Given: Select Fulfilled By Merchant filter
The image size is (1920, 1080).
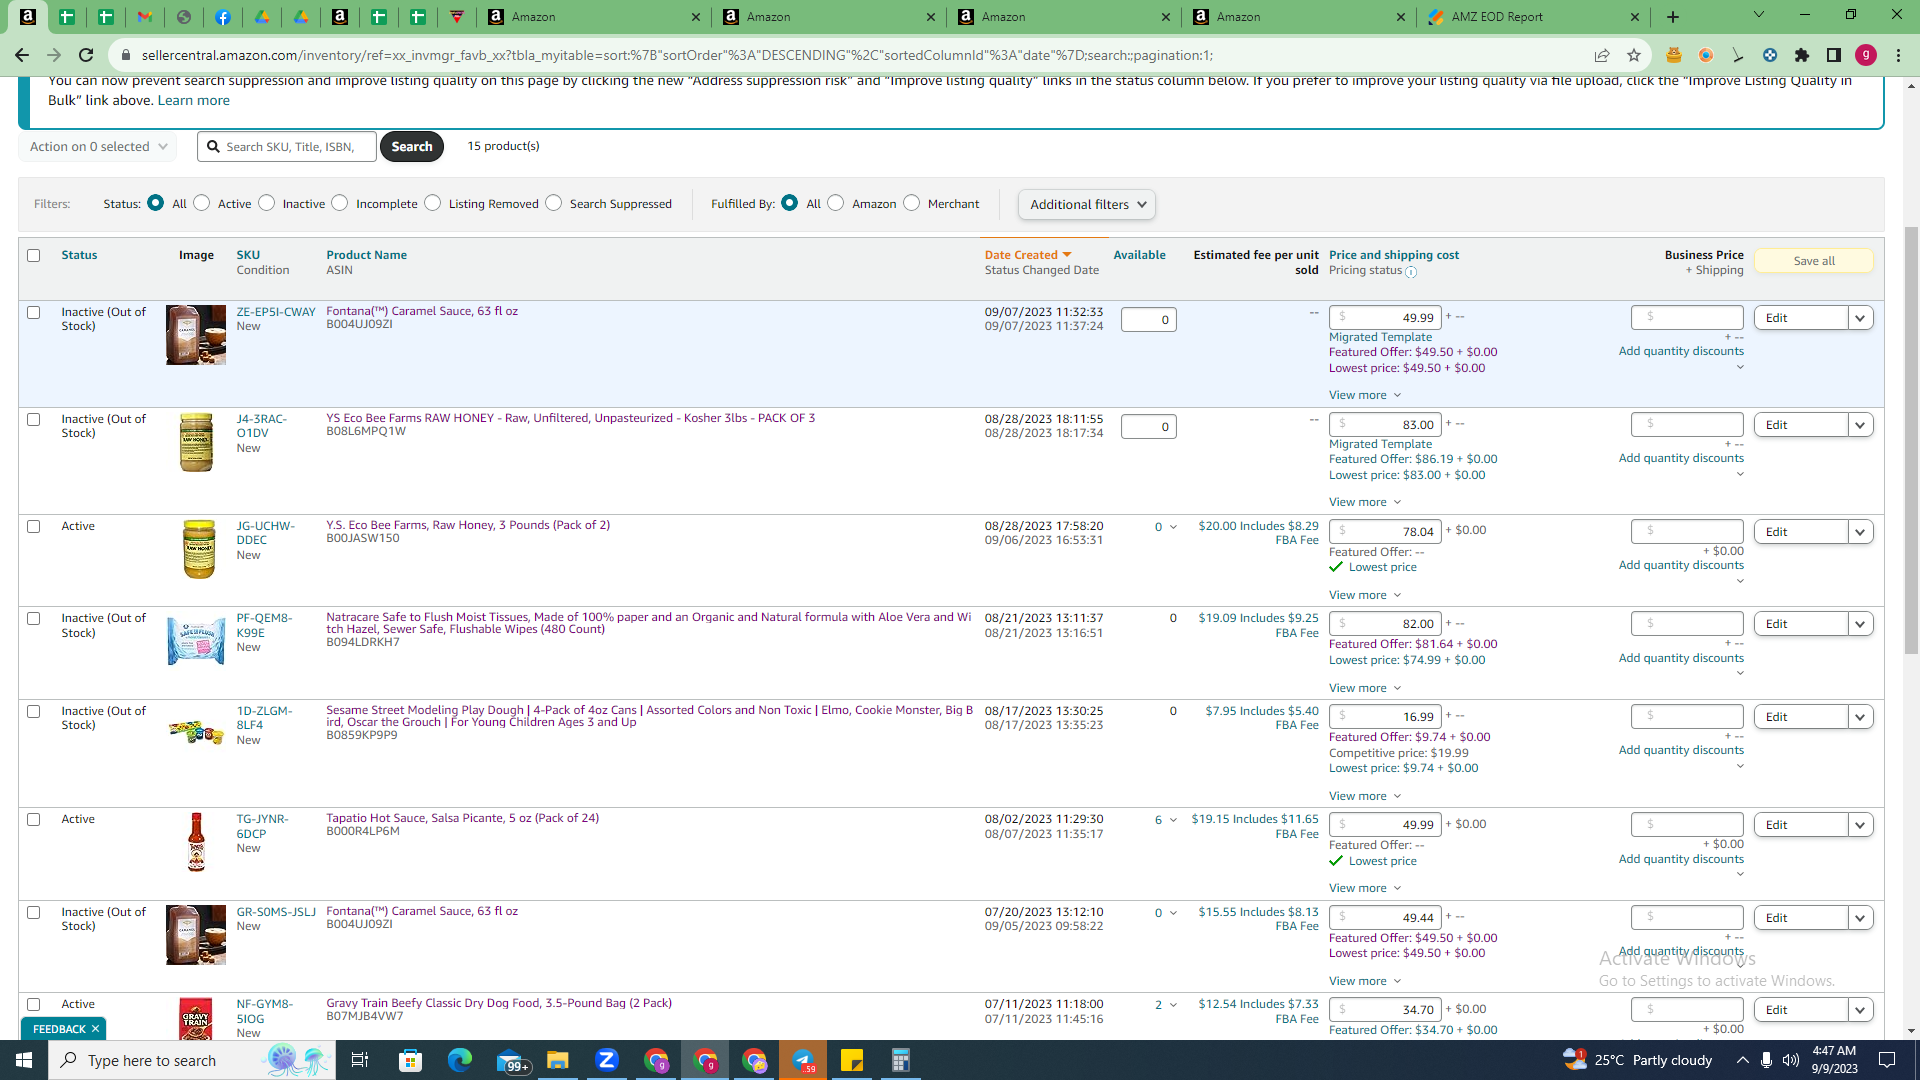Looking at the screenshot, I should [x=912, y=203].
